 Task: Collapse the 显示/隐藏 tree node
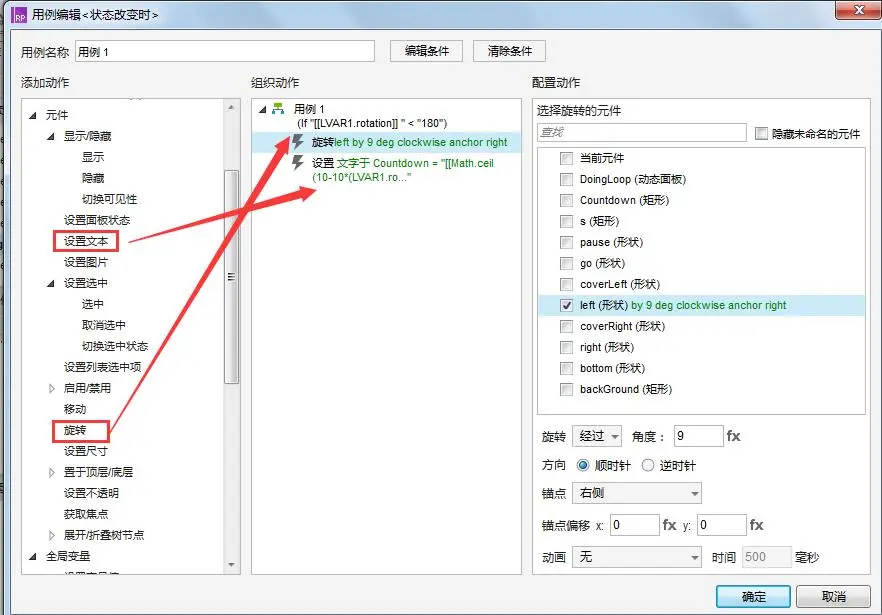click(51, 136)
